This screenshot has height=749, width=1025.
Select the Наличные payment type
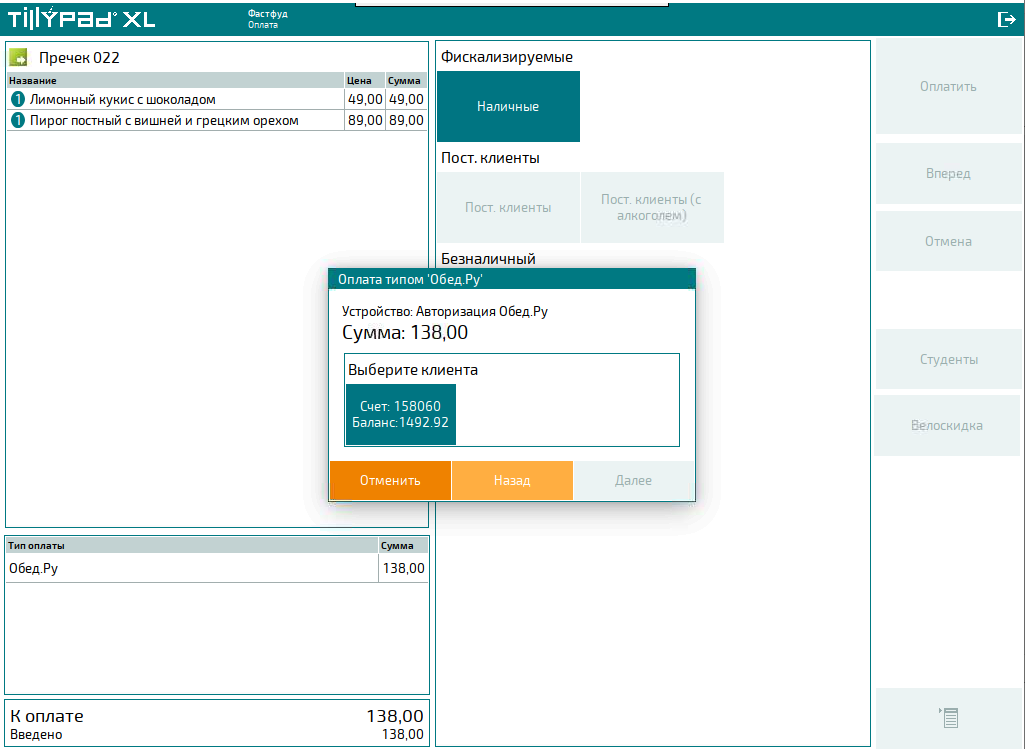508,106
